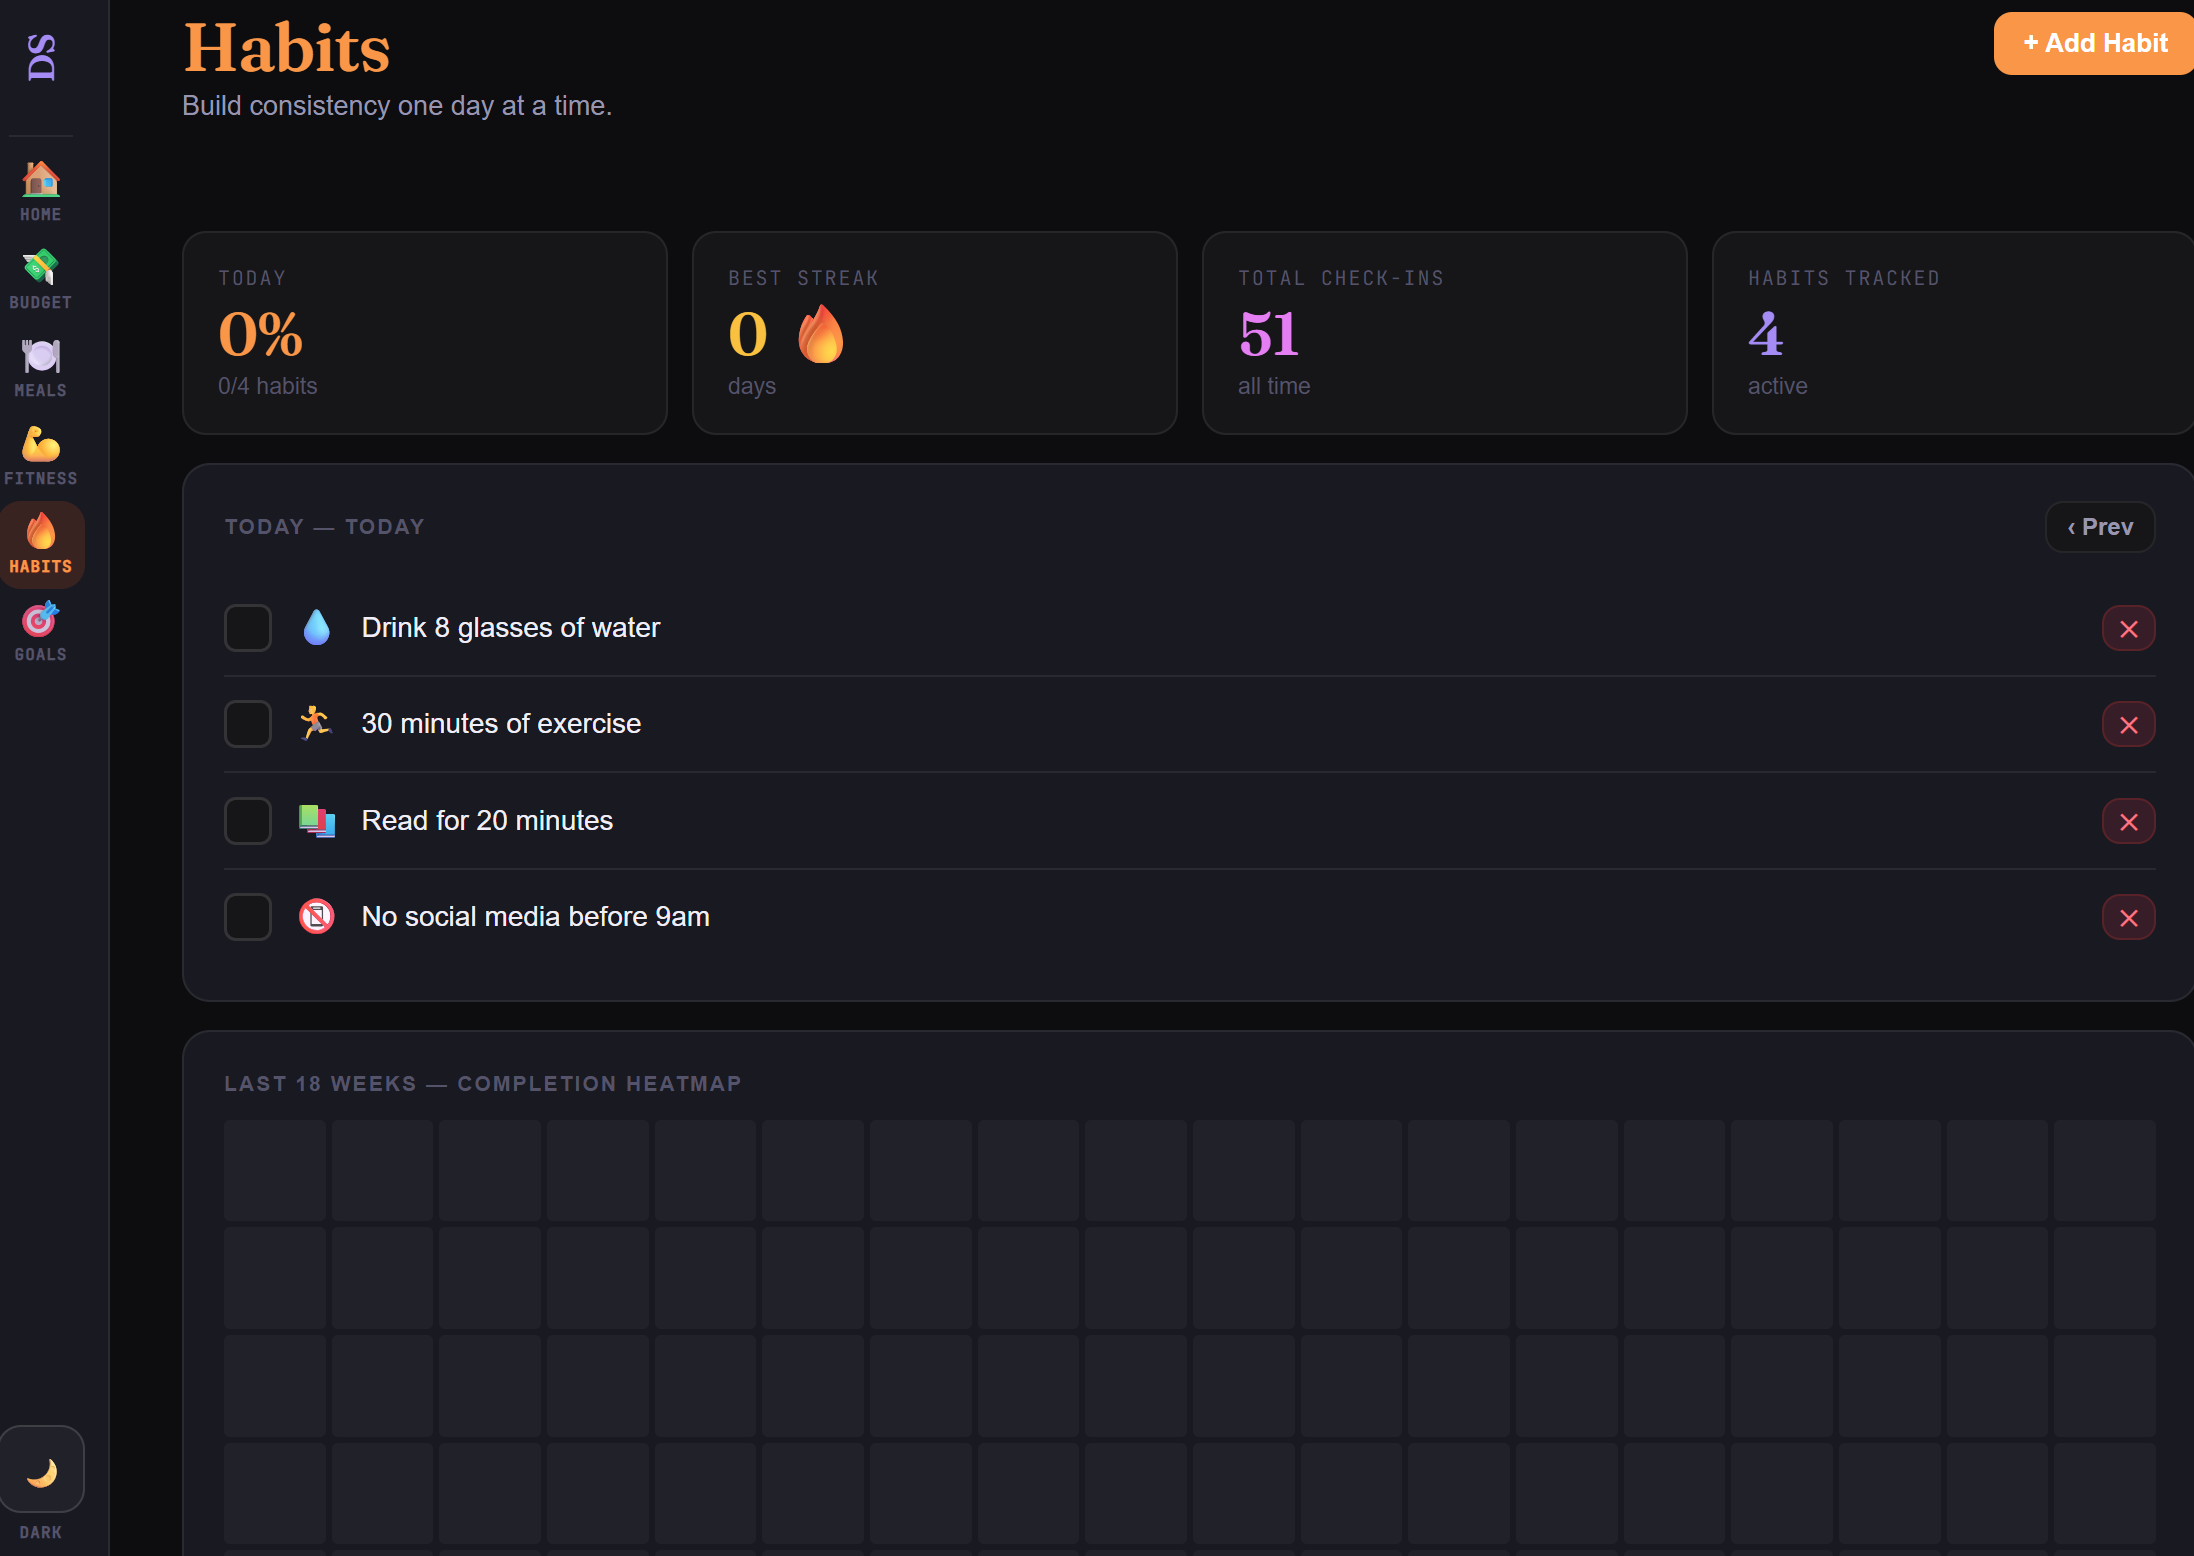Click the 0% value in Today card
The height and width of the screenshot is (1556, 2194).
[x=261, y=334]
